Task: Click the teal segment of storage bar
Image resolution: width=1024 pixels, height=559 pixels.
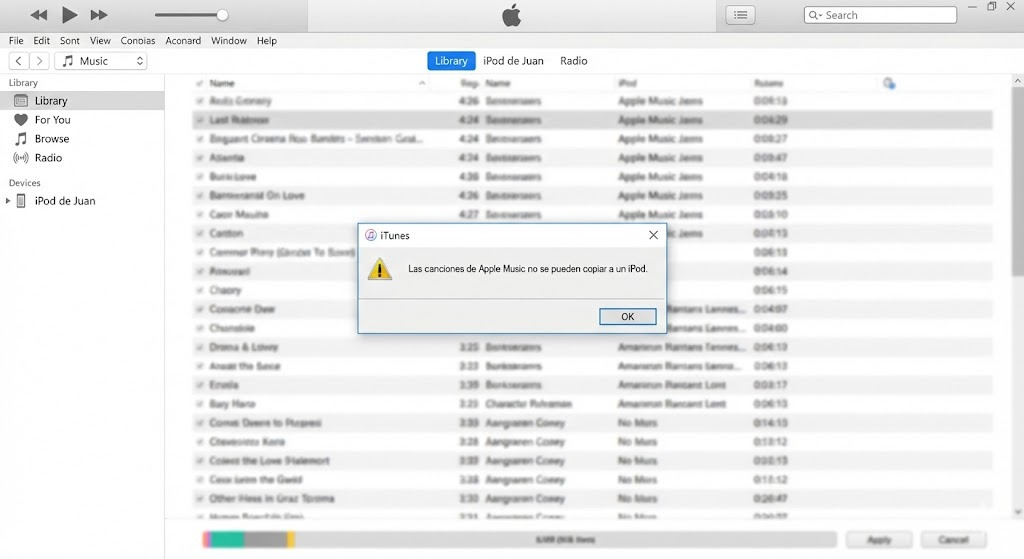Action: [x=227, y=539]
